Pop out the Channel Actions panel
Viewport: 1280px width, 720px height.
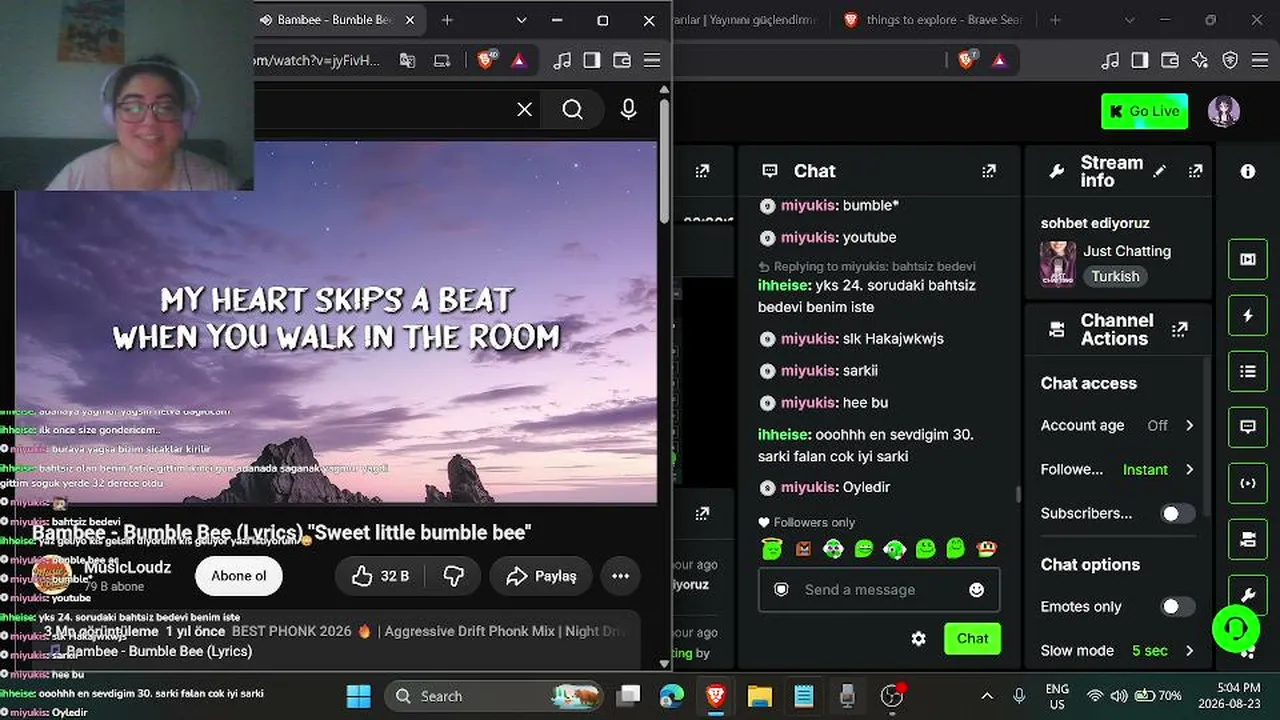coord(1180,329)
